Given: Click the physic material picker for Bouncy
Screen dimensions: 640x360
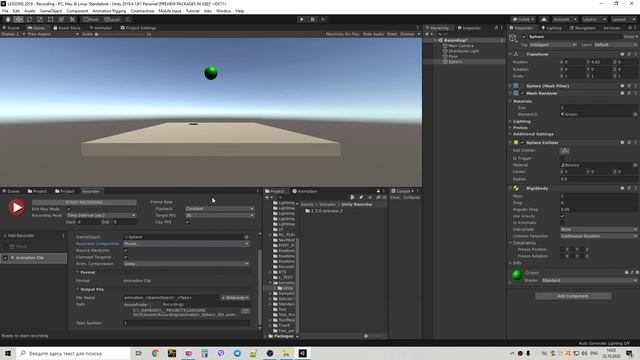Looking at the screenshot, I should 635,165.
